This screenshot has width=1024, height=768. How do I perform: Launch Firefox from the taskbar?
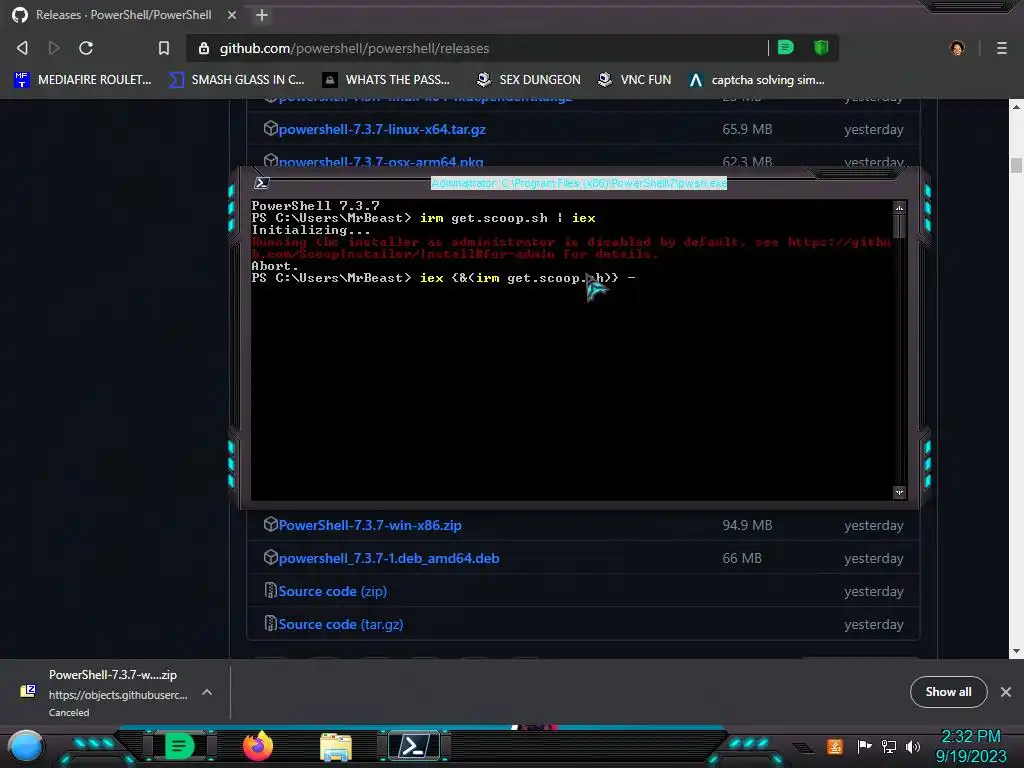257,746
